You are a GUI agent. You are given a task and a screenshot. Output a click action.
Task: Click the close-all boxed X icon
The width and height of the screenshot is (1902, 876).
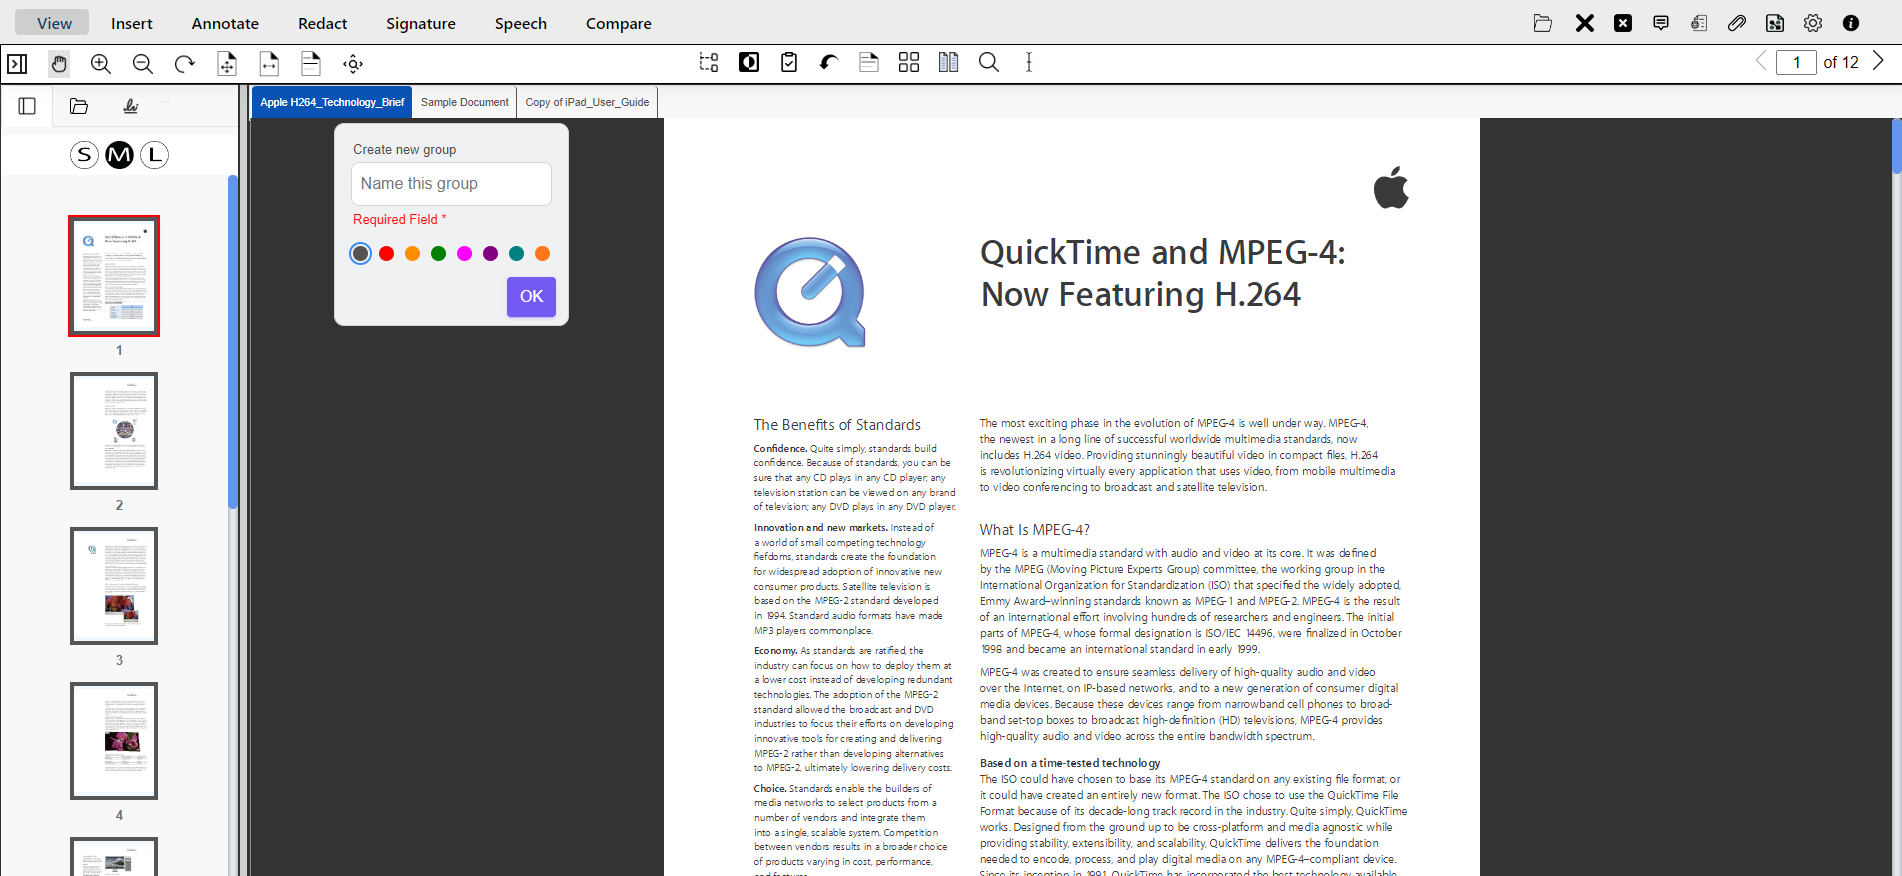[1623, 23]
